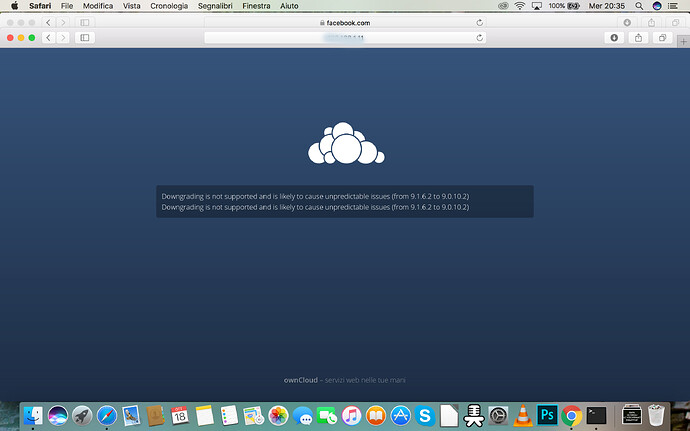Open FaceTime in the Dock
Screen dimensions: 690x431
pyautogui.click(x=327, y=415)
